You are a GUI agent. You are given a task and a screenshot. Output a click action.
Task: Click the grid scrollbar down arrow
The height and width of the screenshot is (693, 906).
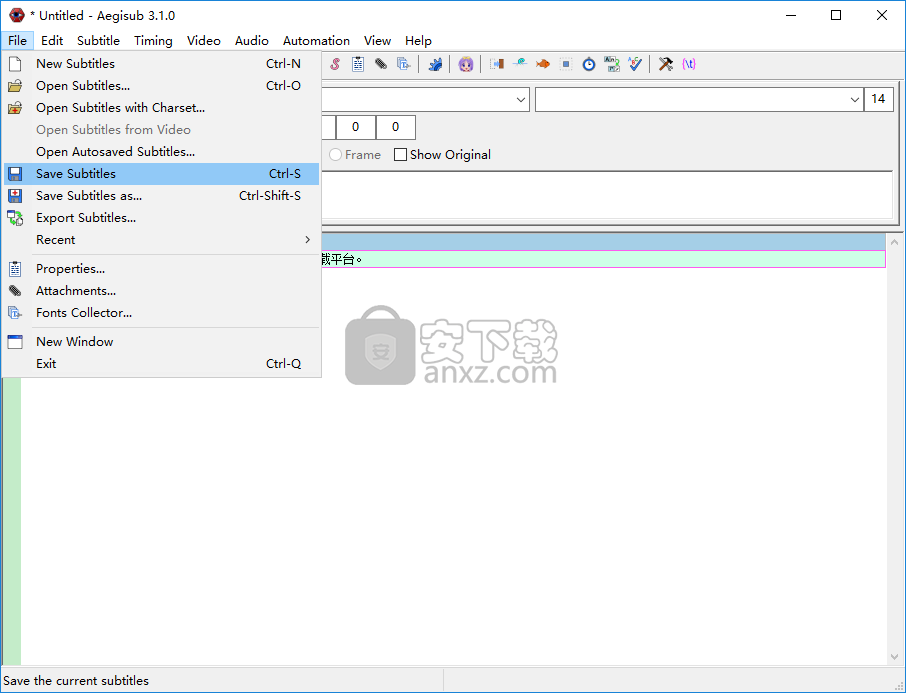pyautogui.click(x=894, y=657)
